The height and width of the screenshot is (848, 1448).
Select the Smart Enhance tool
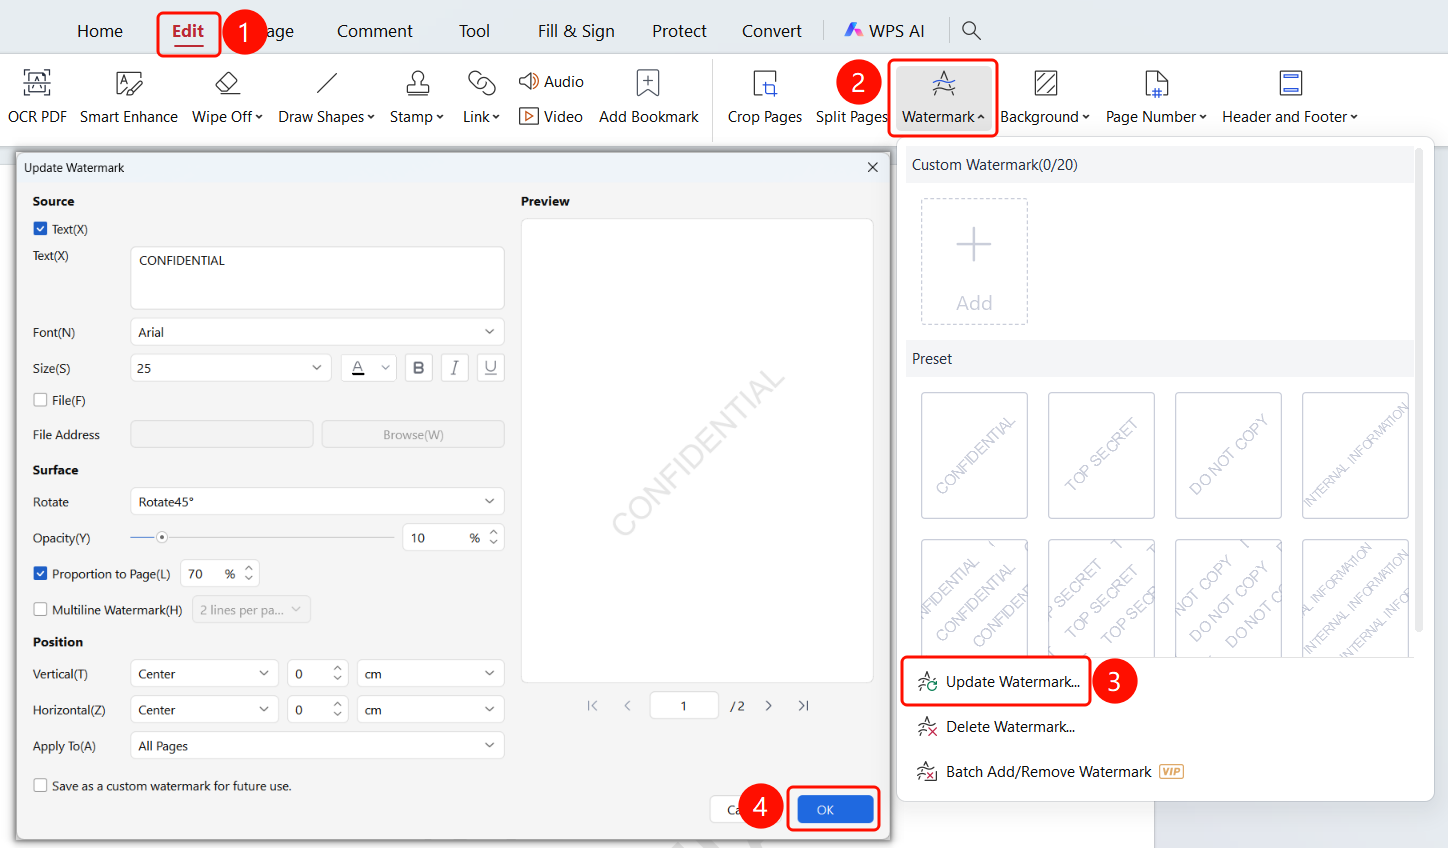pos(129,98)
